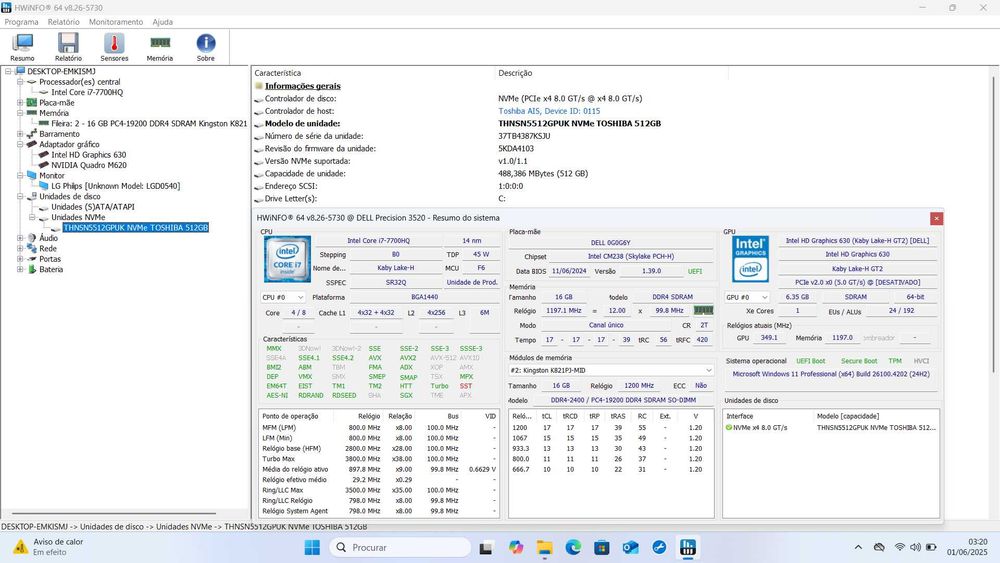Collapse the DESKTOP-EMKISMJ root node

[x=8, y=71]
